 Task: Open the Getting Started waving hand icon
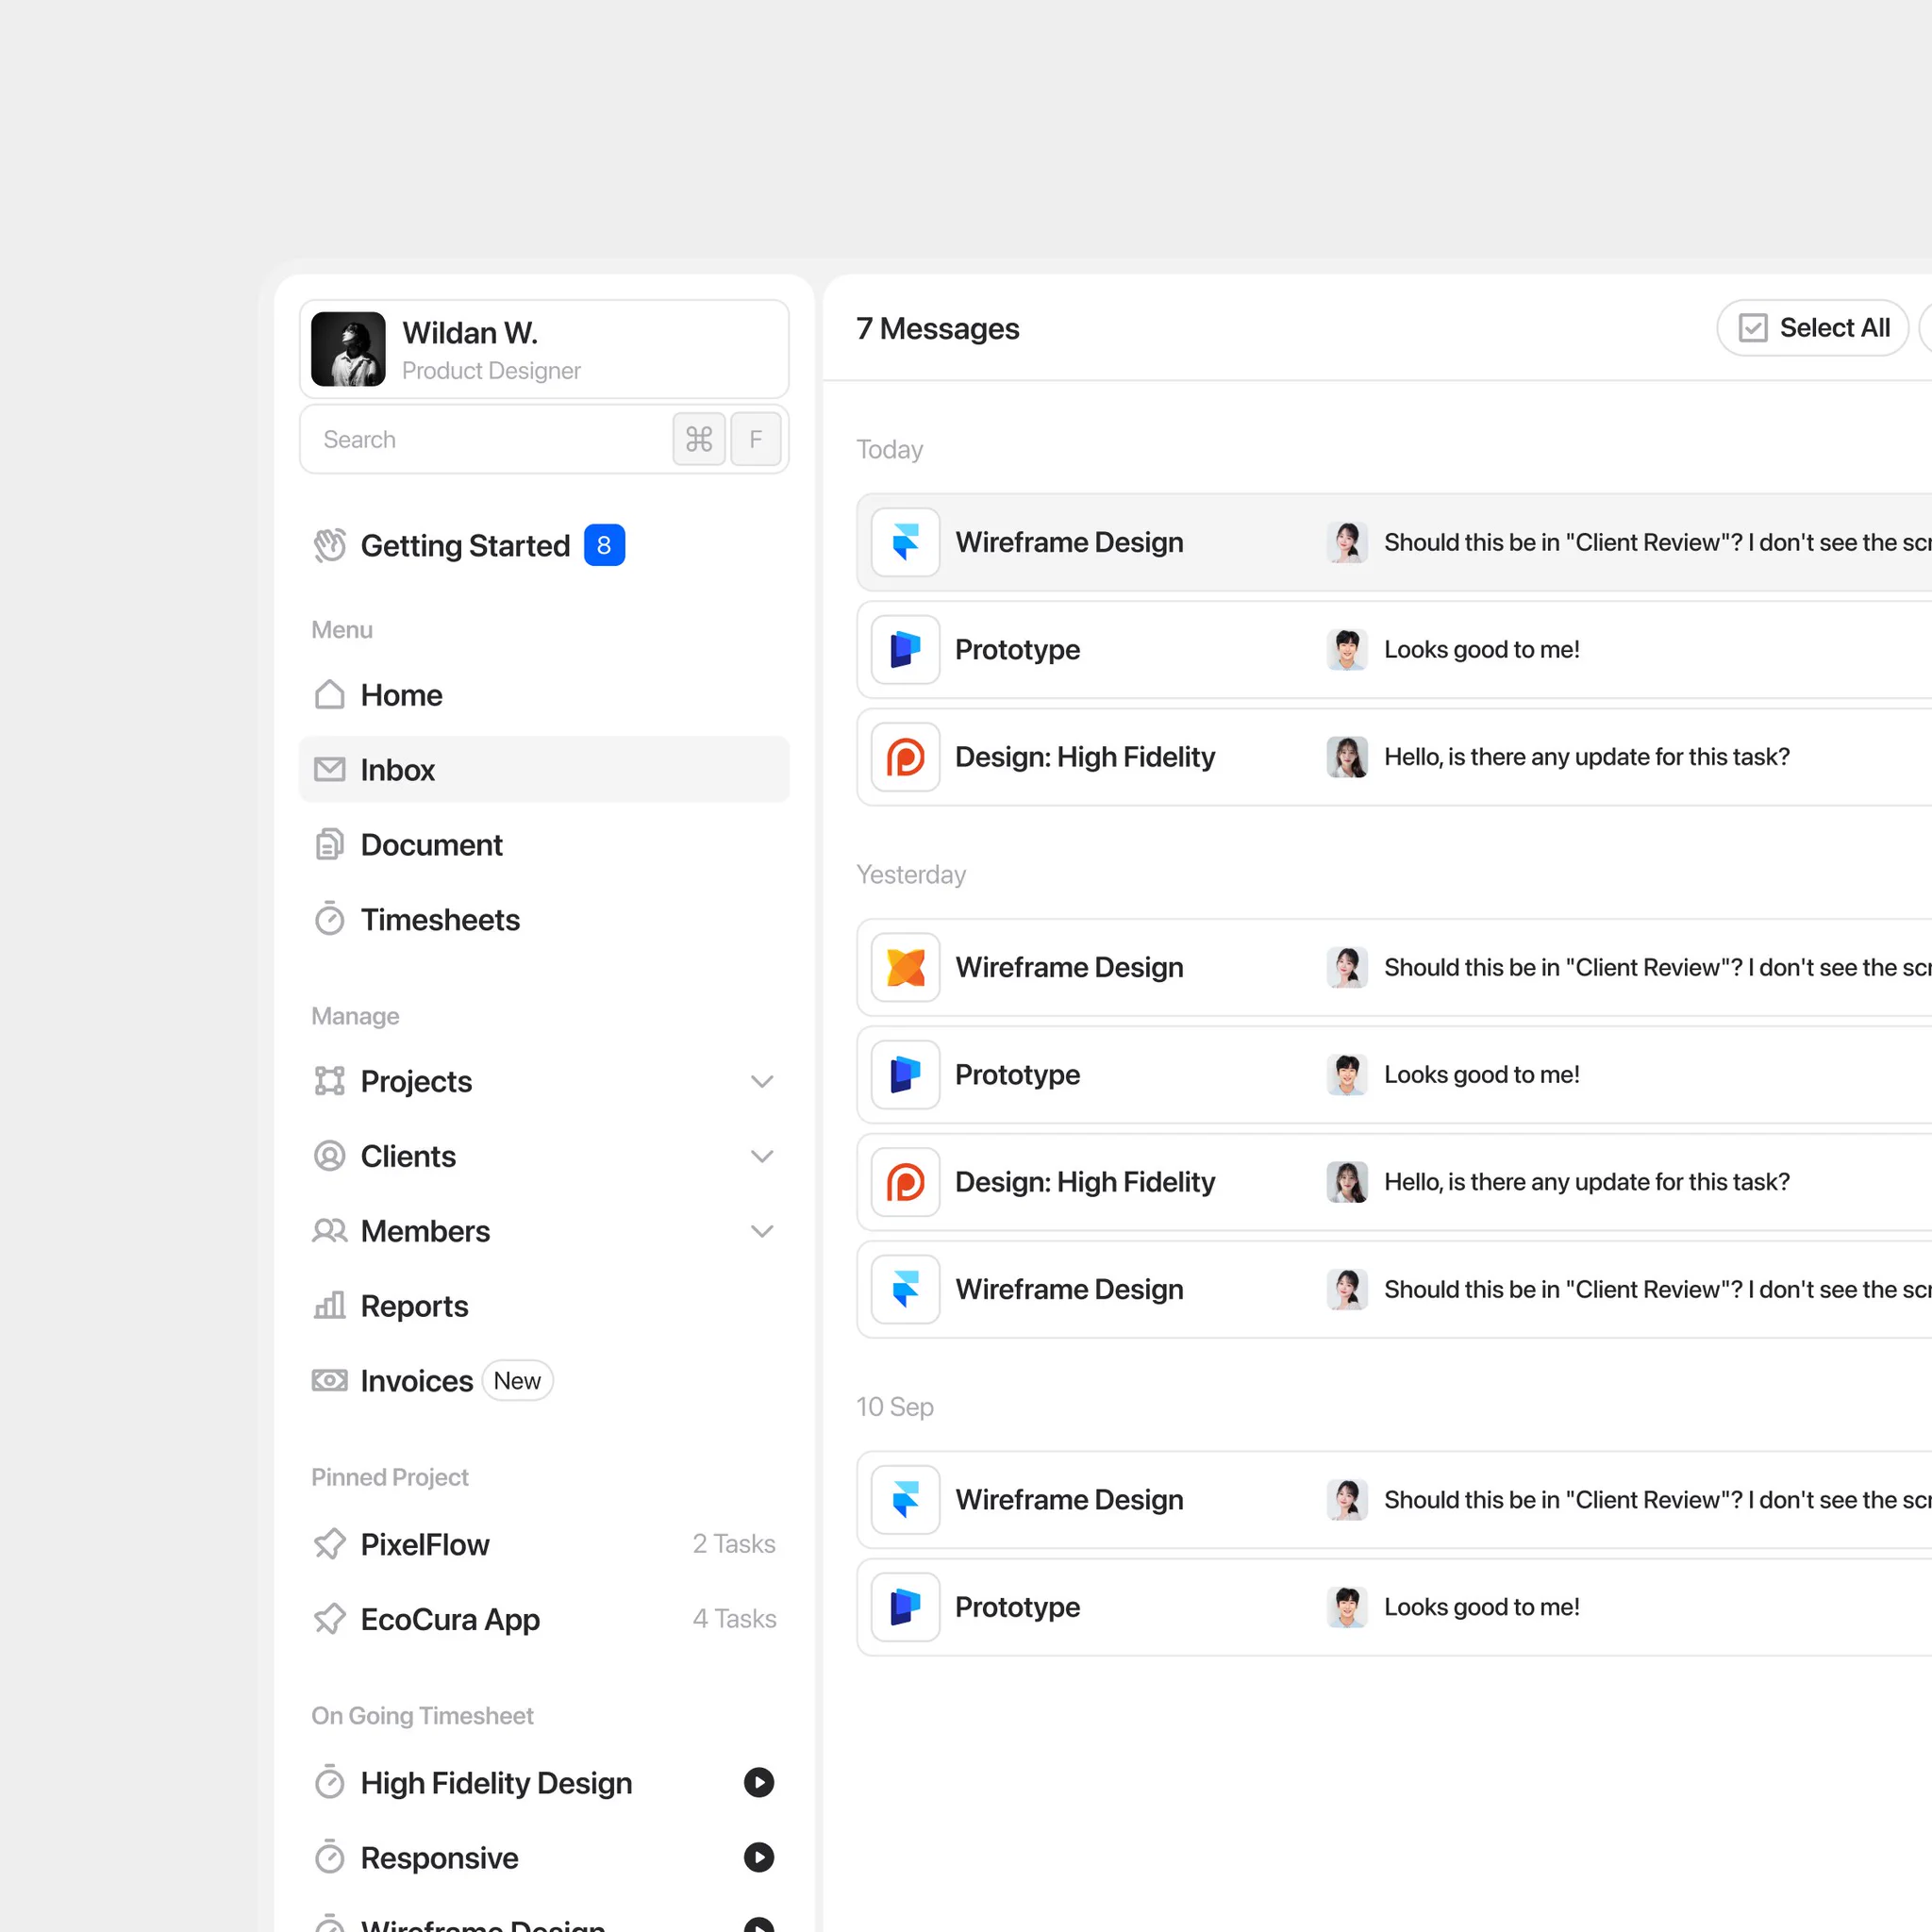click(329, 545)
